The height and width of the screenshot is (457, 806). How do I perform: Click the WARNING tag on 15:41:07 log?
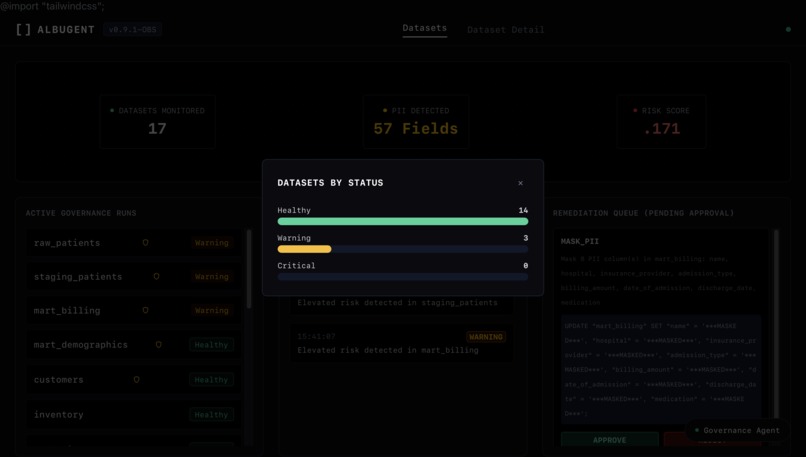[x=486, y=337]
